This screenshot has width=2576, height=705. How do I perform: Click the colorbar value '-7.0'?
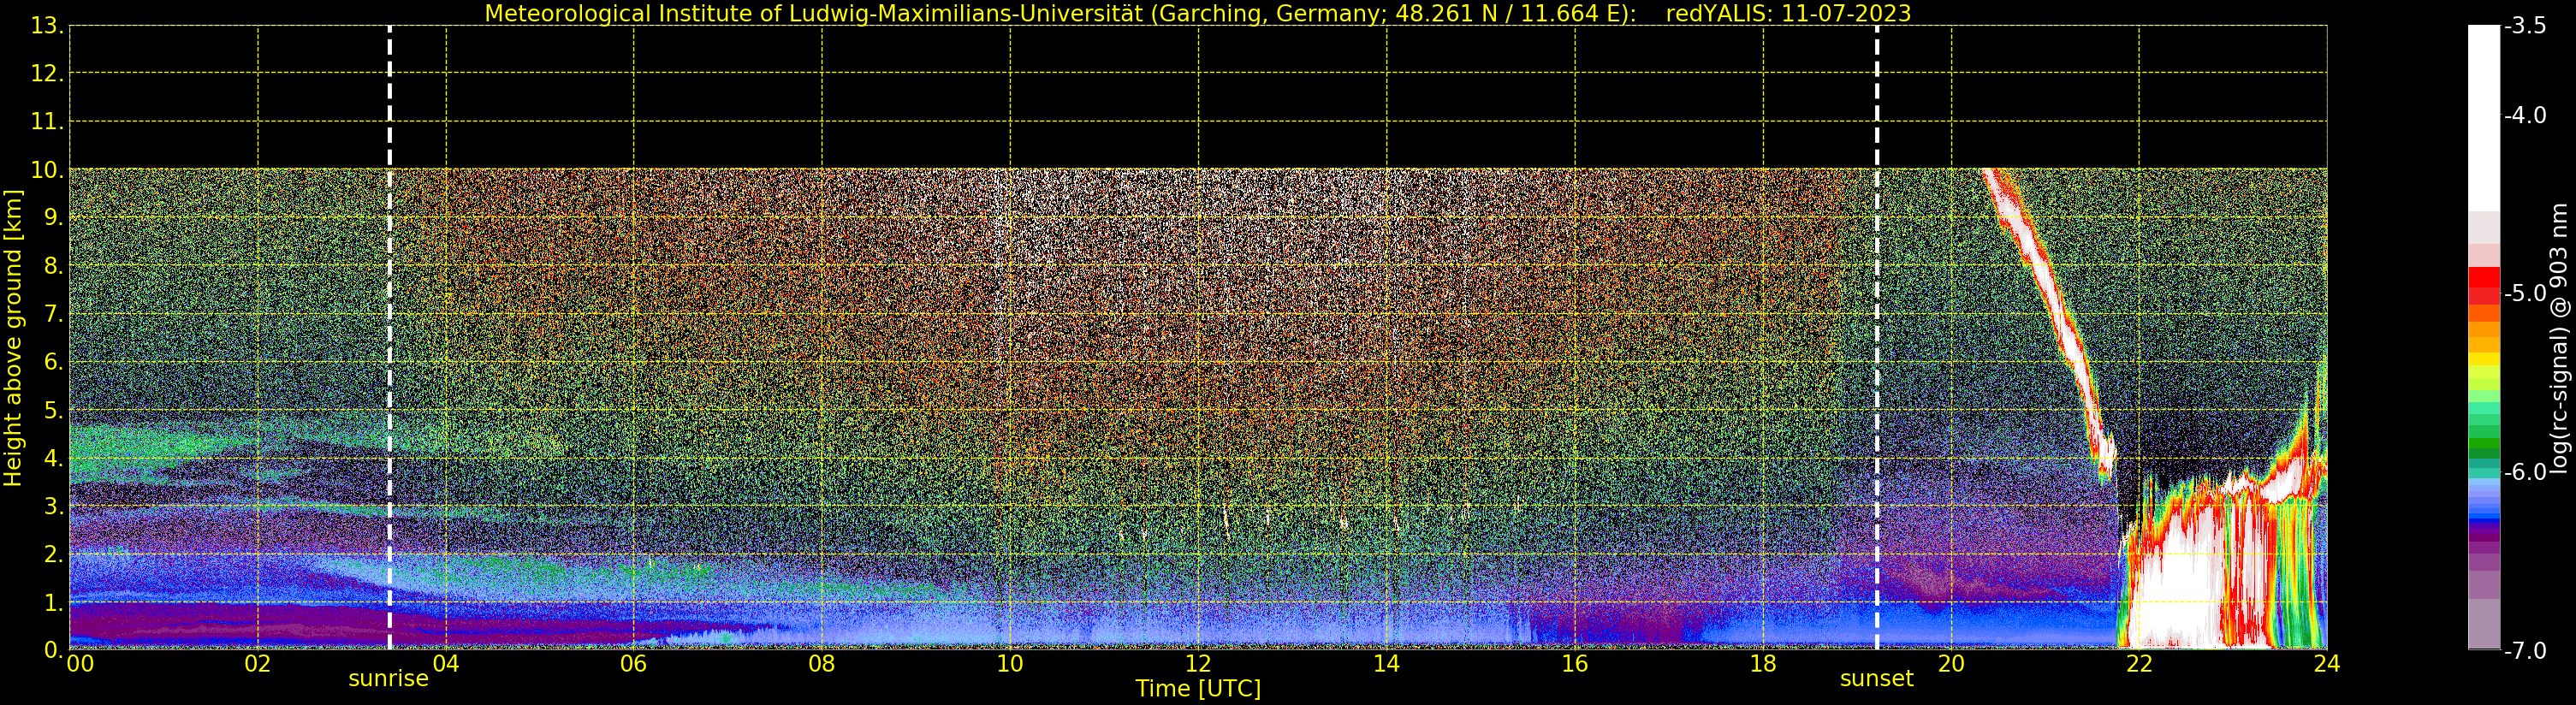tap(2525, 650)
